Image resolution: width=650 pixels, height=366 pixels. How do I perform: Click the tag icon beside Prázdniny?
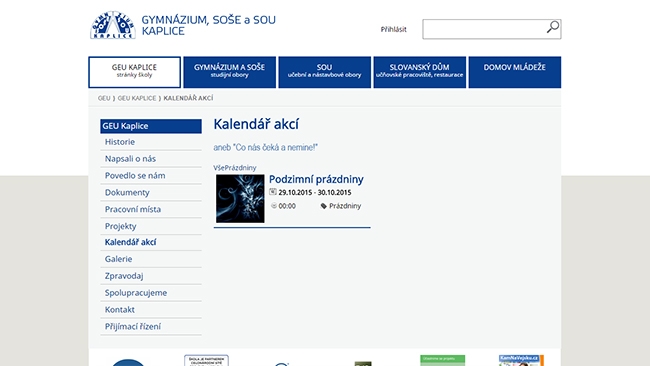tap(323, 206)
